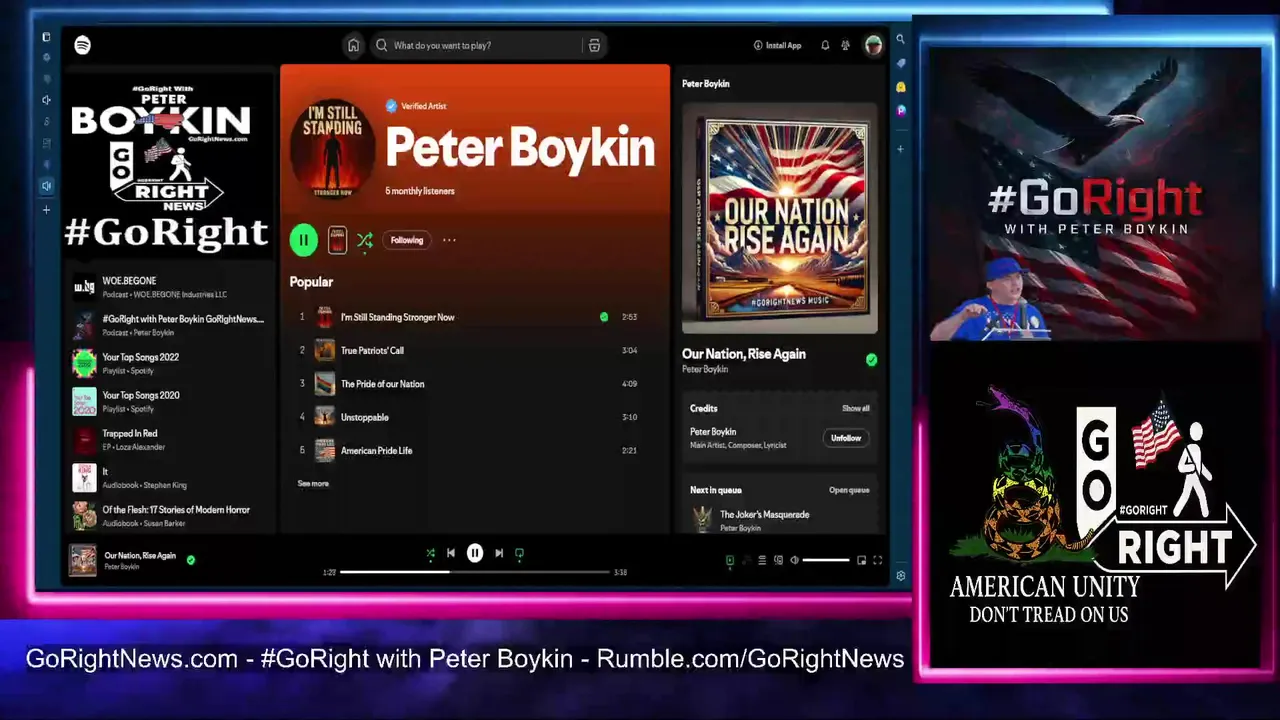Seek on the song progress bar

tap(475, 572)
